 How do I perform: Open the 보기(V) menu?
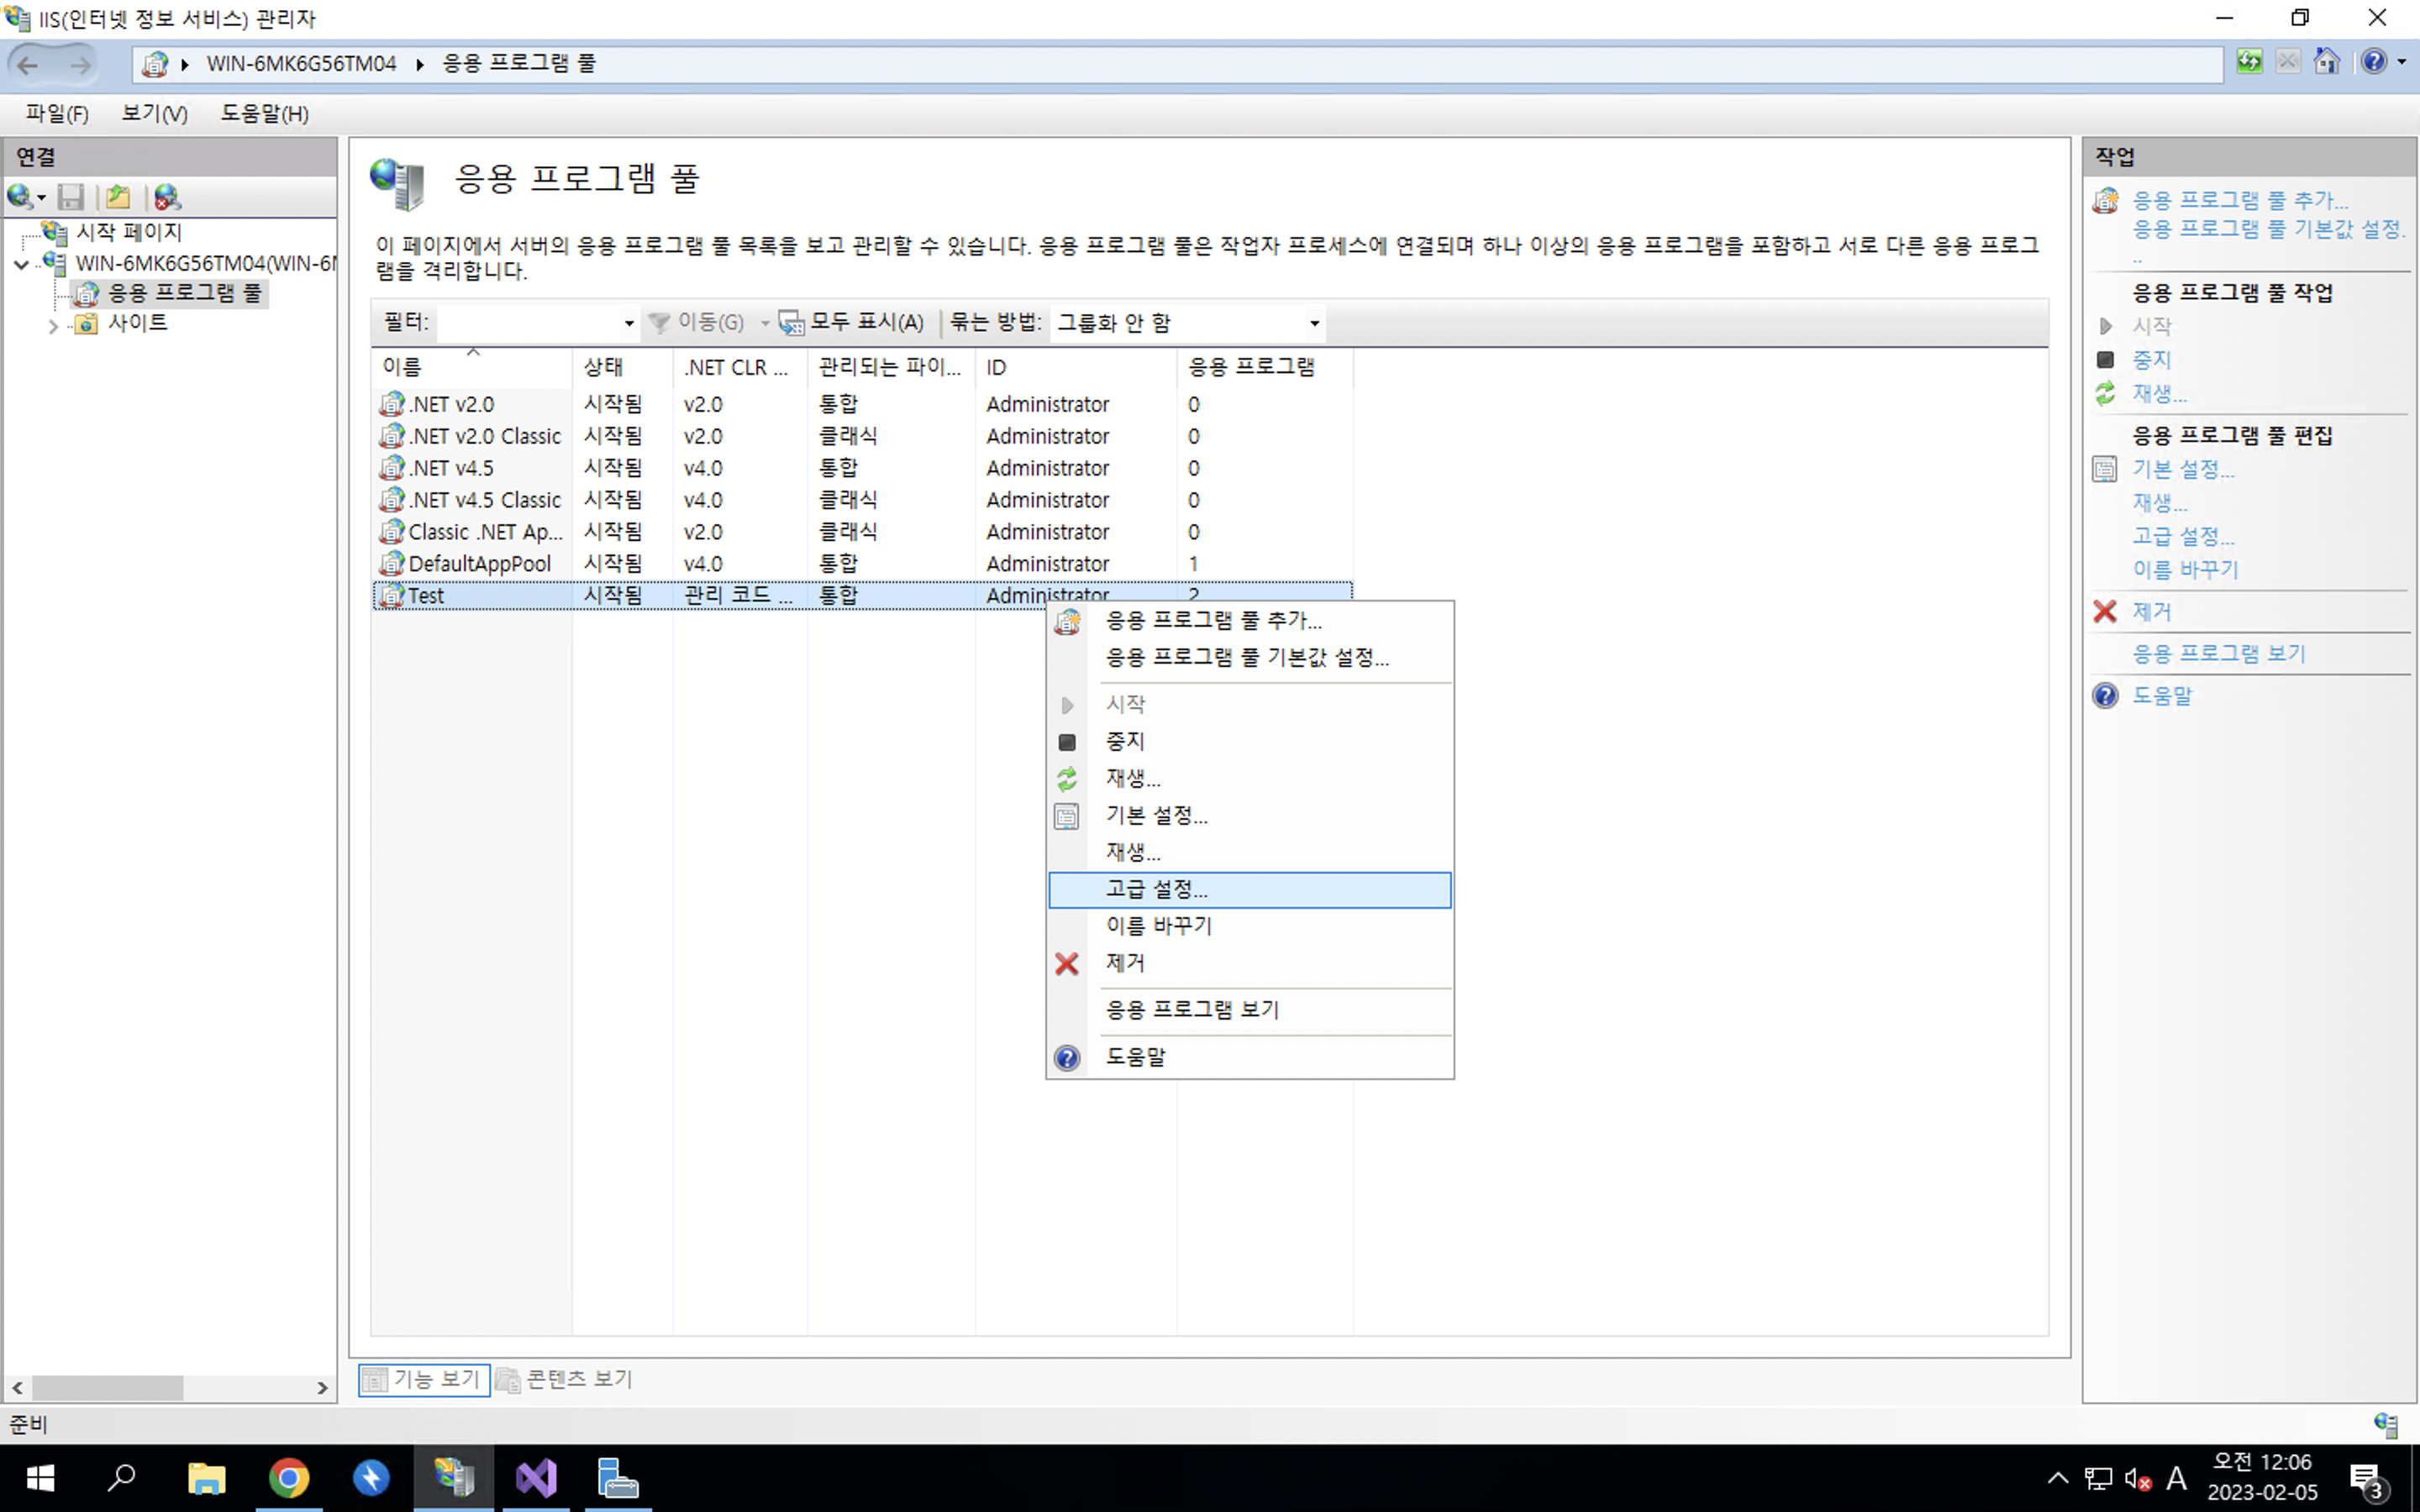tap(154, 114)
